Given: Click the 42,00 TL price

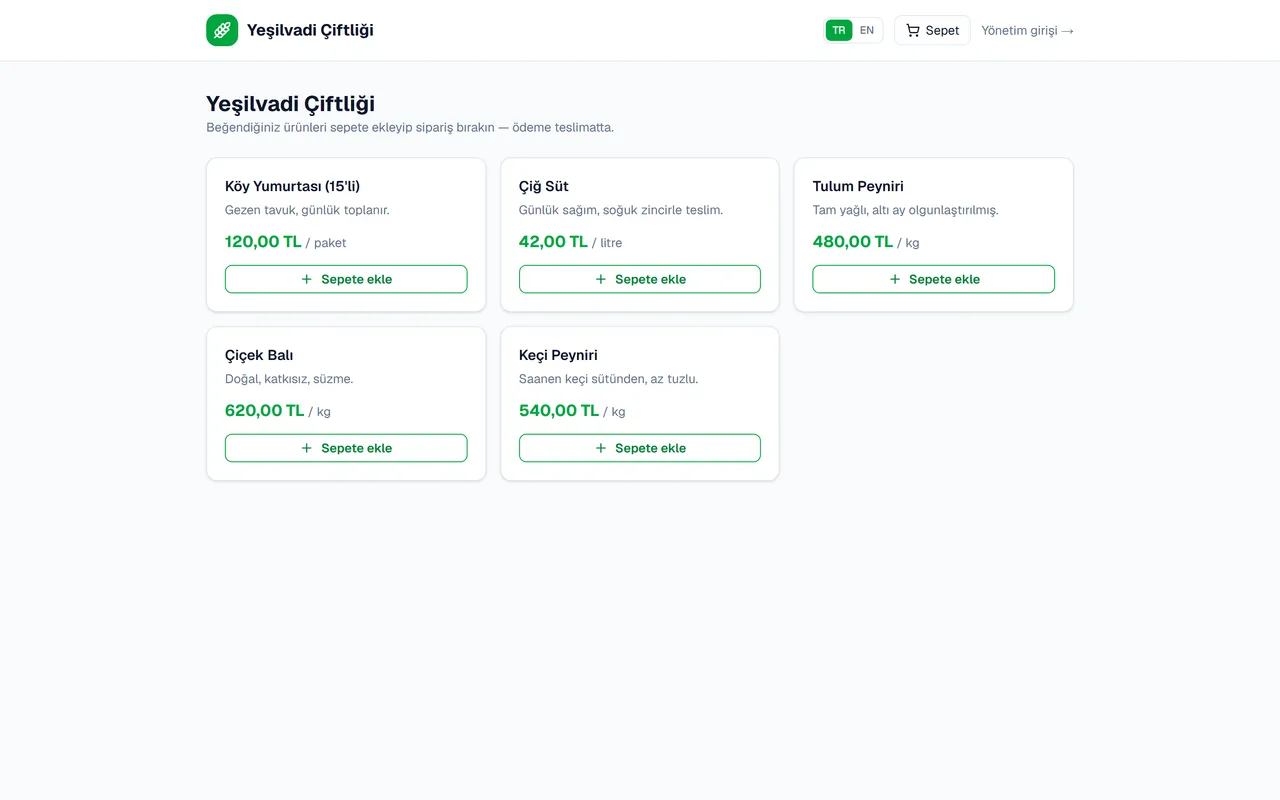Looking at the screenshot, I should [553, 241].
